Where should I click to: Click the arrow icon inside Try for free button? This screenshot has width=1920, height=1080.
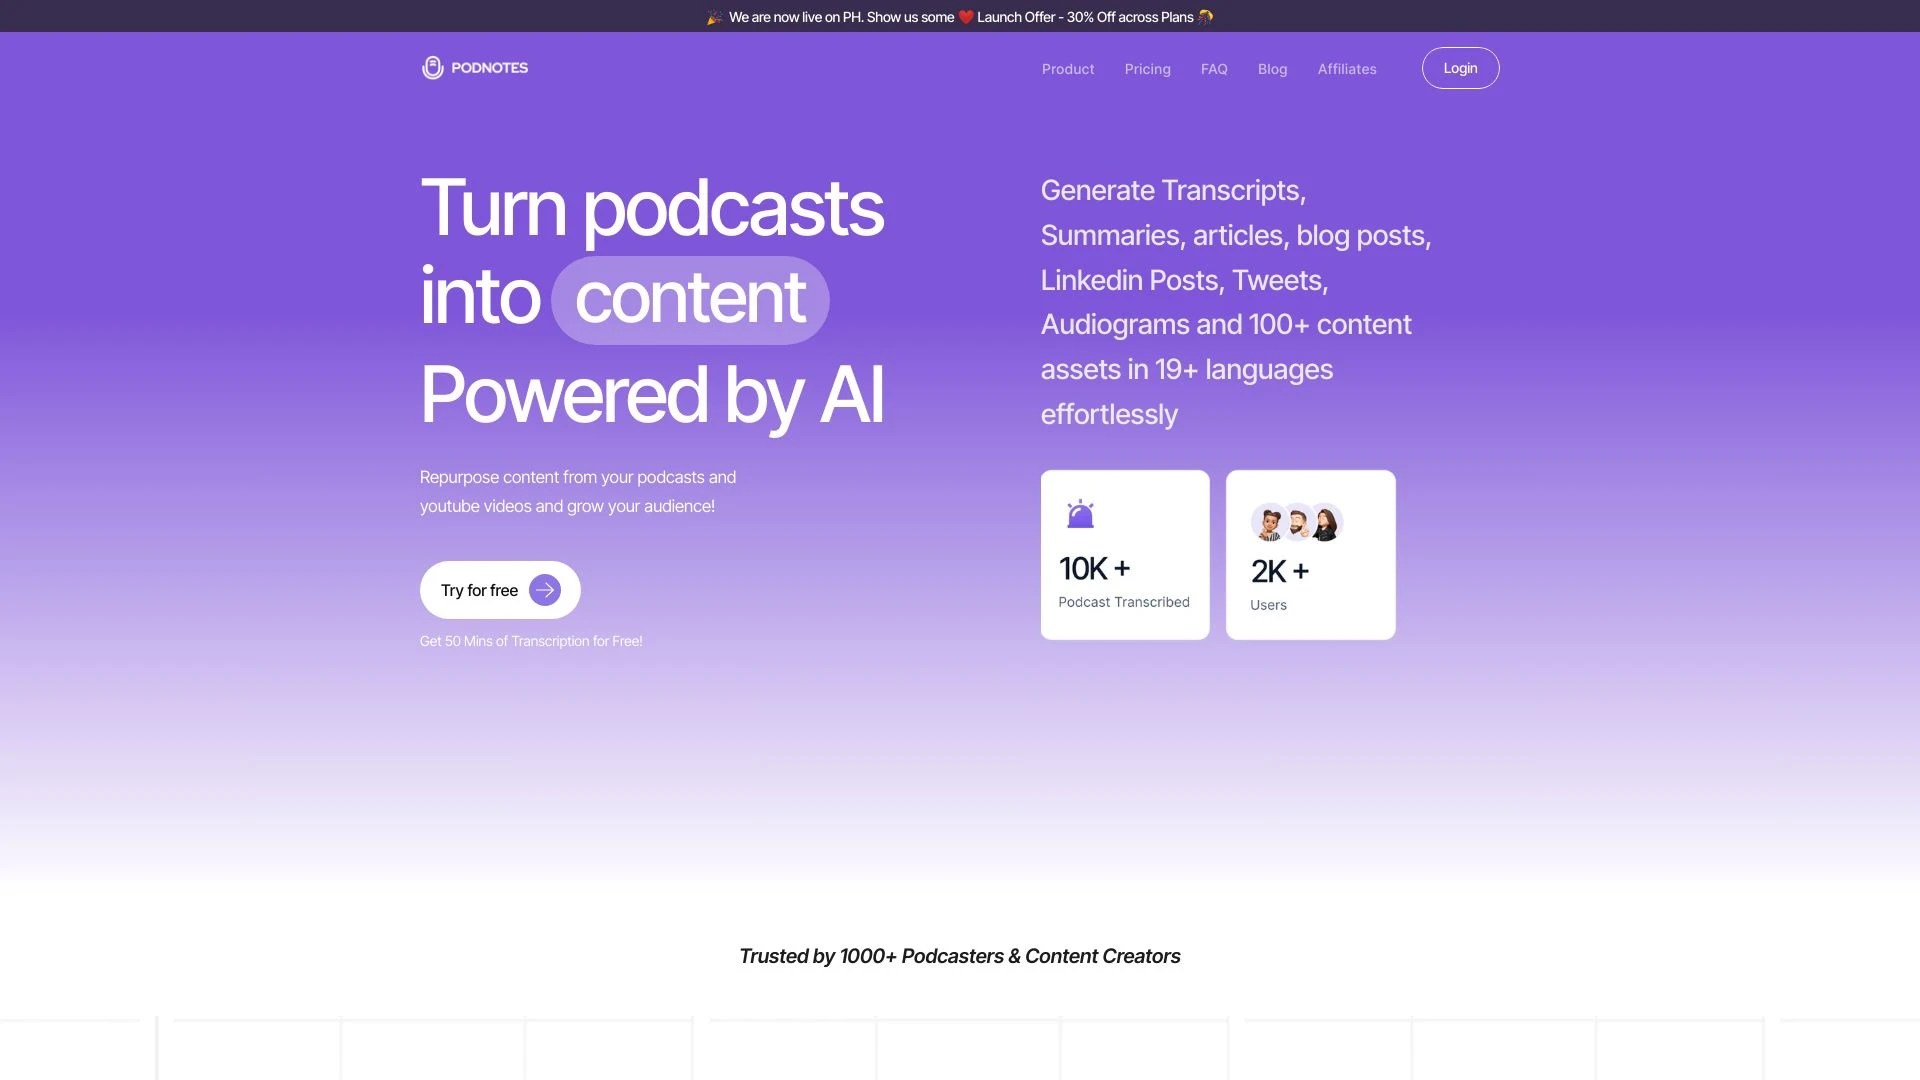pyautogui.click(x=545, y=589)
